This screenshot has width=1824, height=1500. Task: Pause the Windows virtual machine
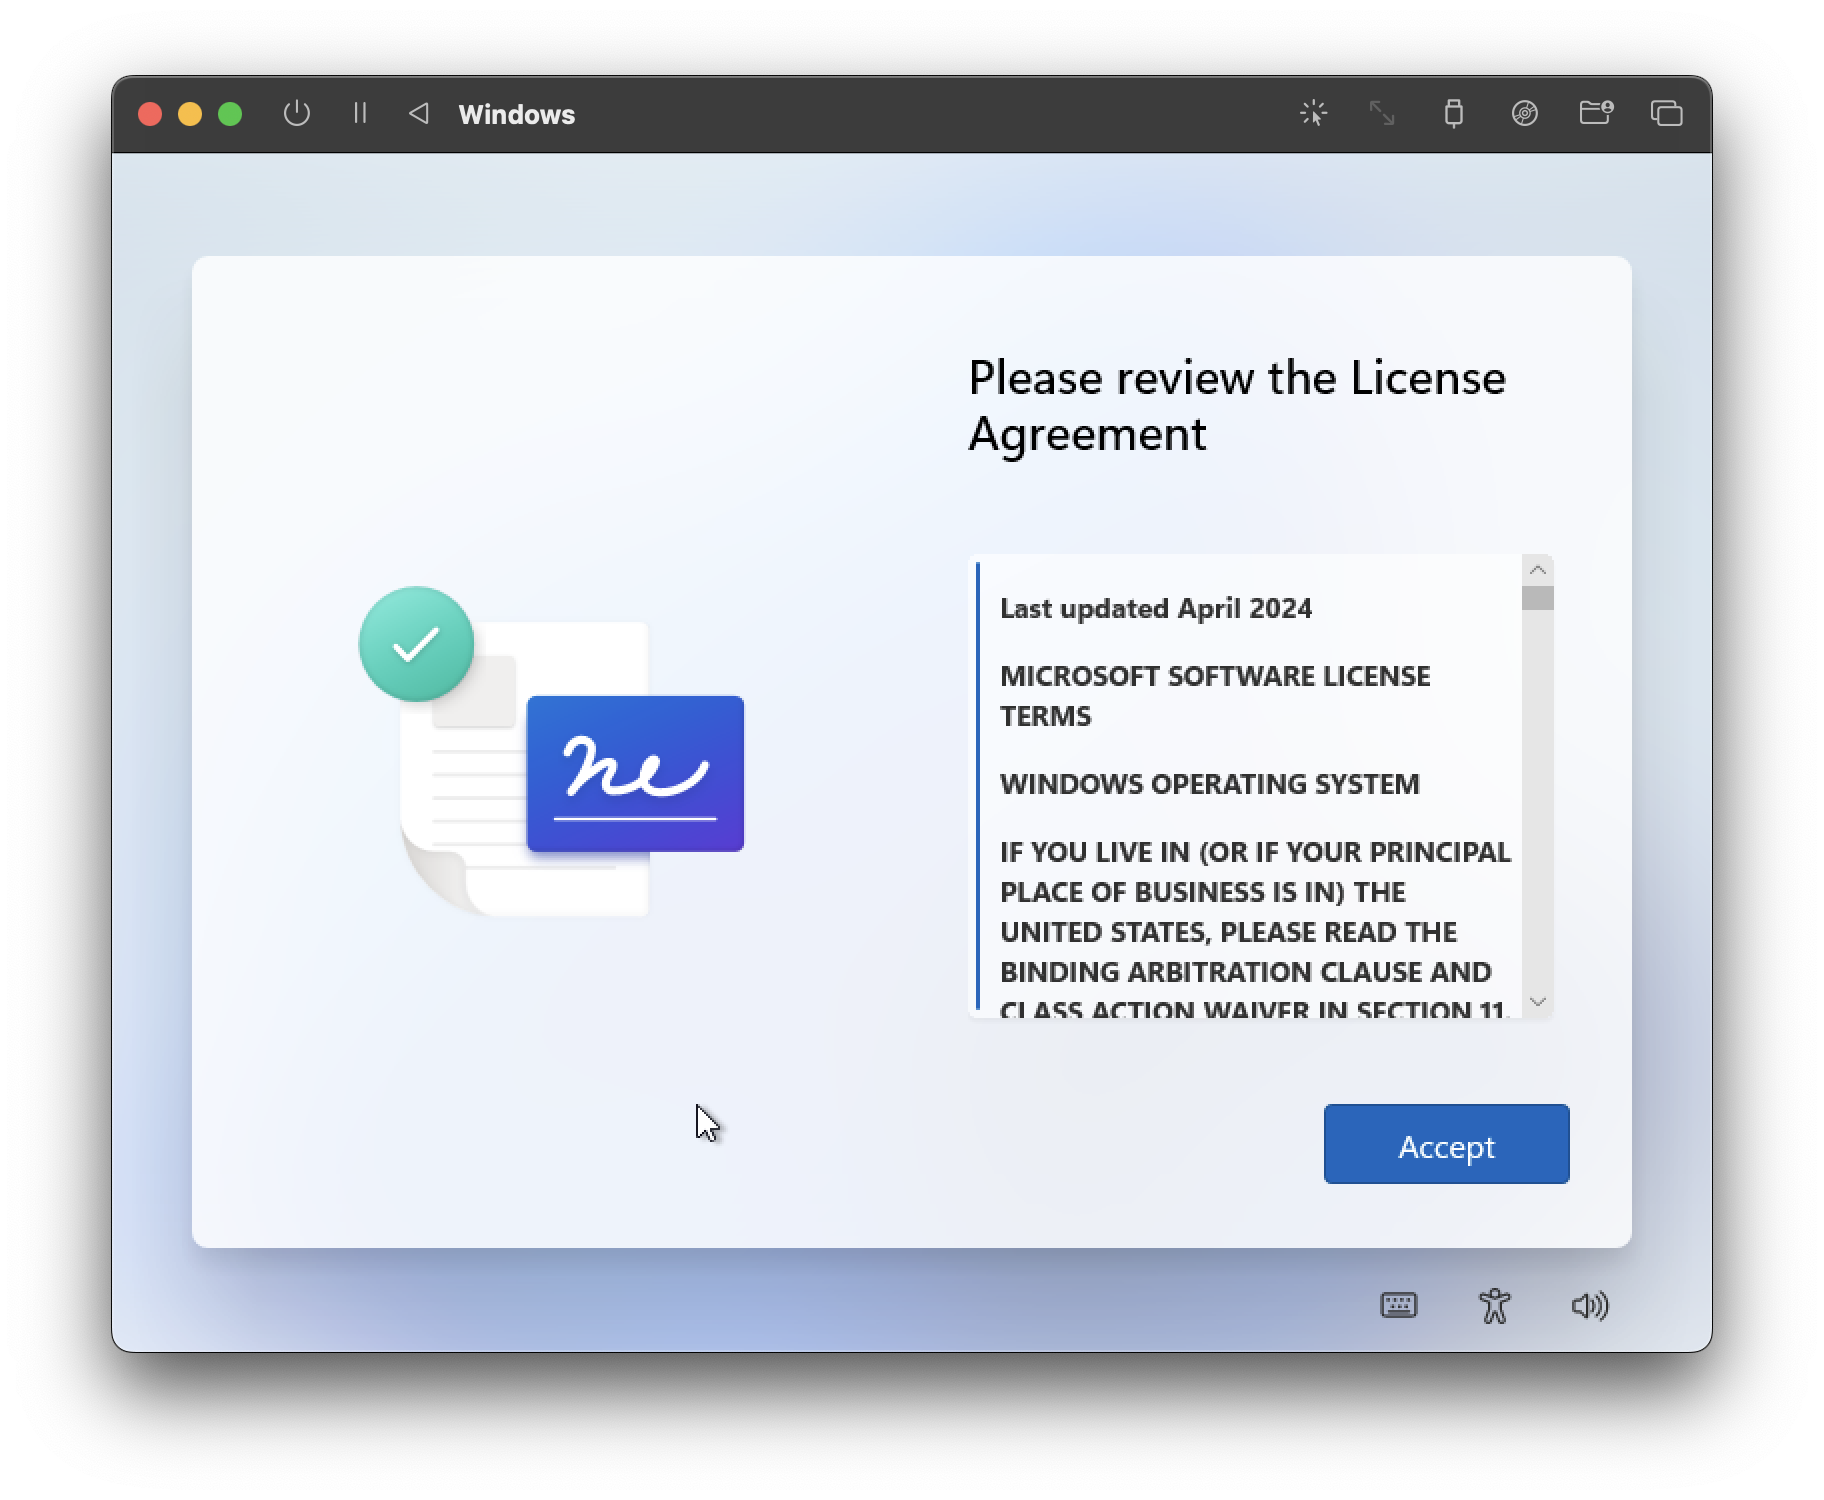click(x=360, y=114)
